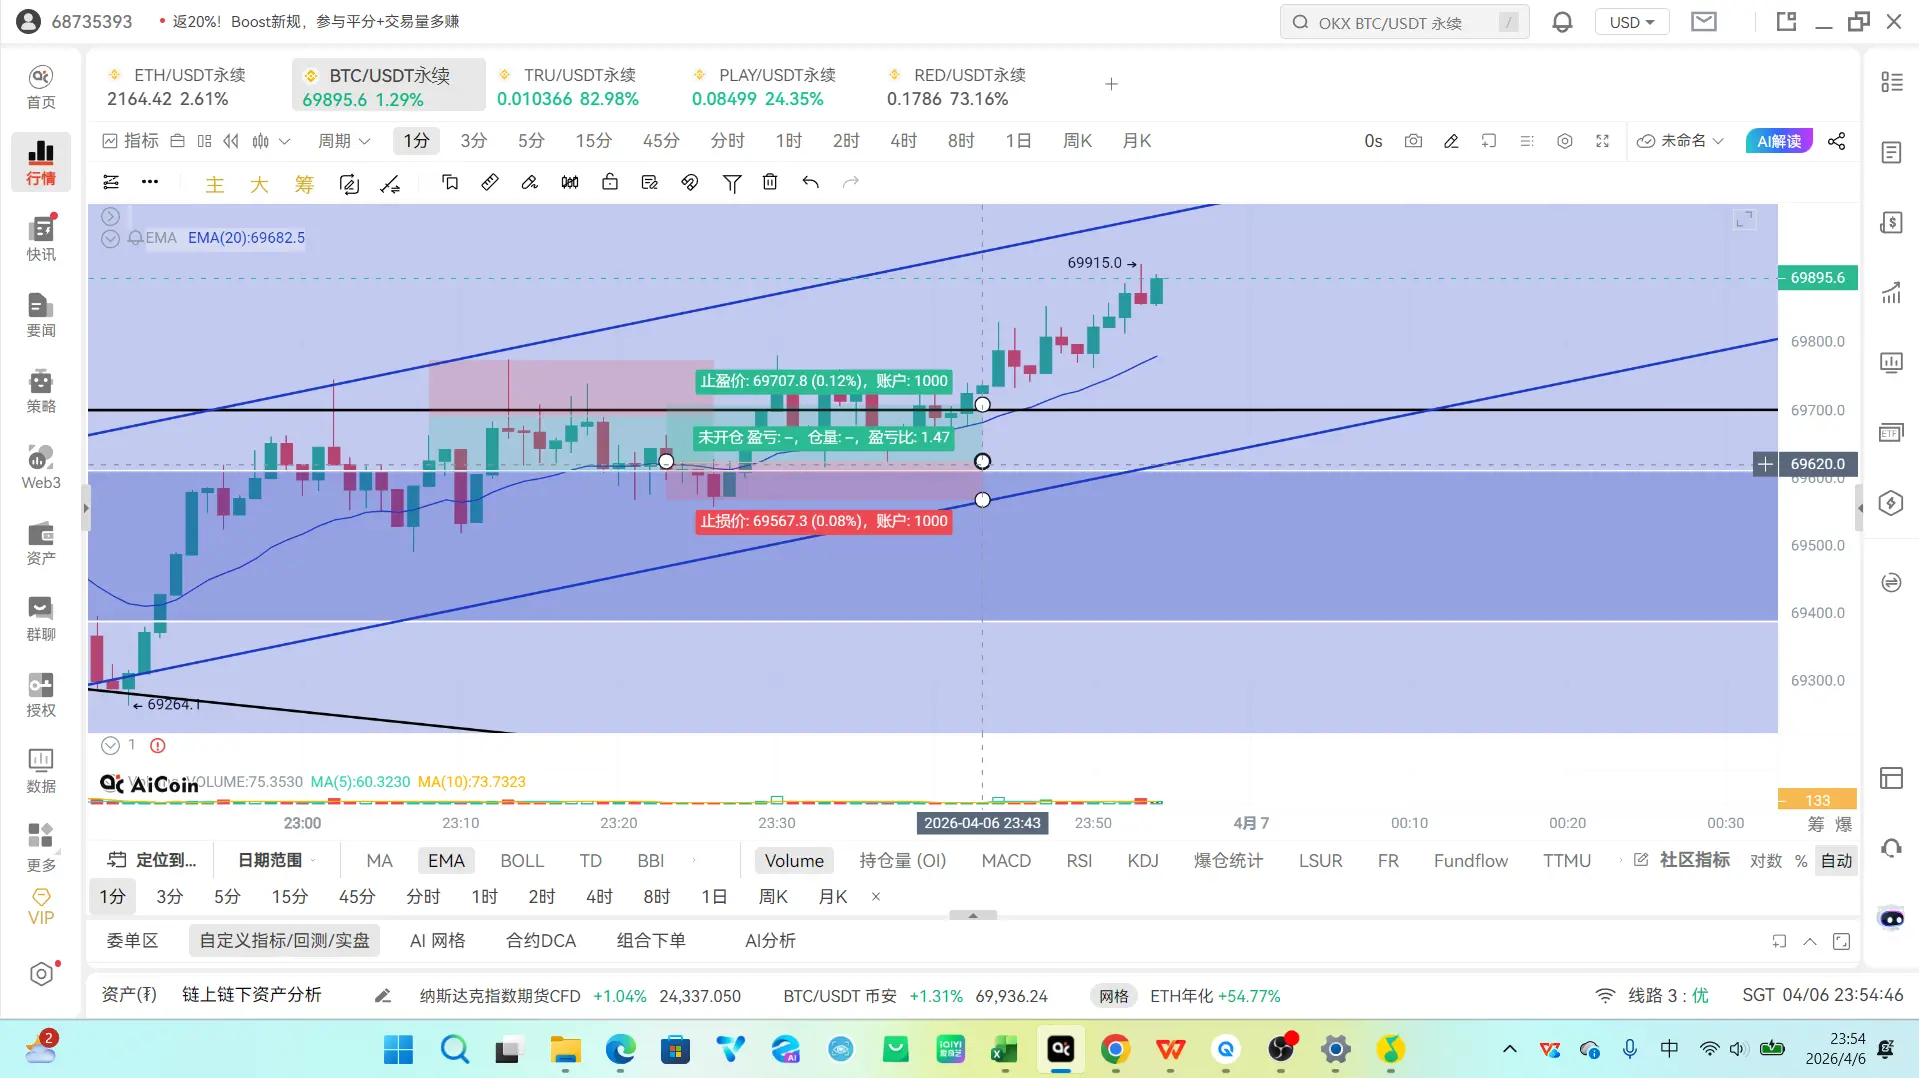Open the customer support headset icon
The image size is (1919, 1078).
pyautogui.click(x=1891, y=848)
